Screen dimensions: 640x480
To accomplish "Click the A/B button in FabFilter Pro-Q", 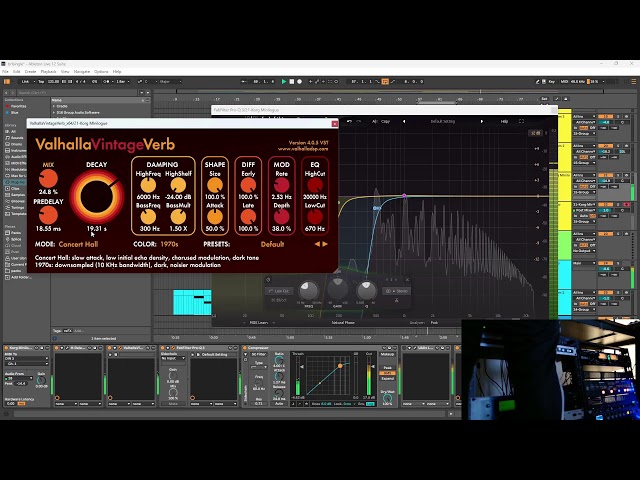I will click(x=374, y=121).
